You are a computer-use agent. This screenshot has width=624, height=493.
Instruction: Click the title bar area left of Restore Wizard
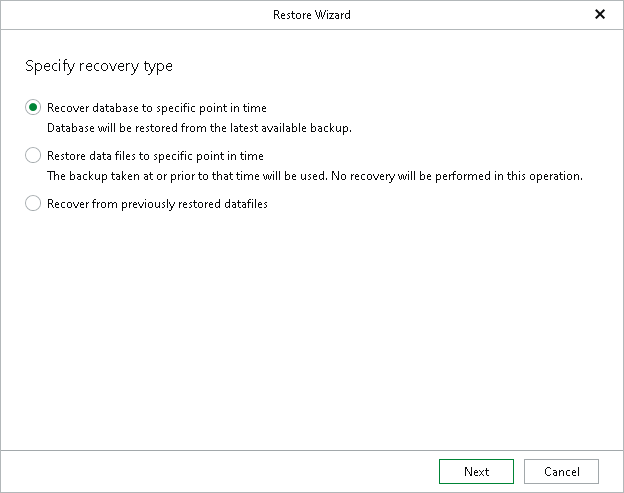tap(135, 15)
